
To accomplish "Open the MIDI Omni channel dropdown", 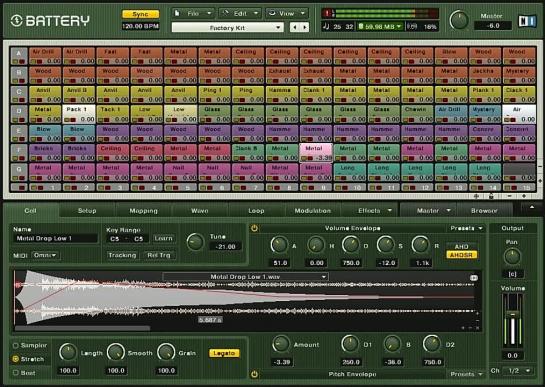I will [46, 255].
